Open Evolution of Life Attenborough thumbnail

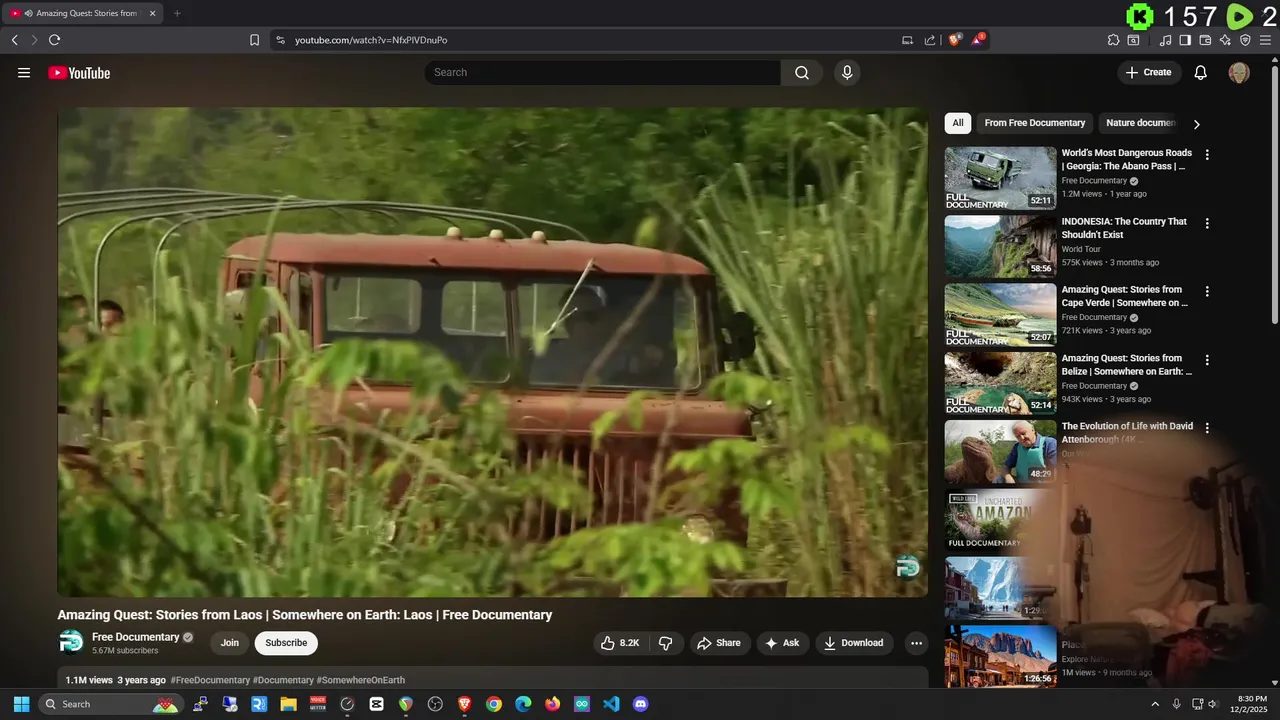[1000, 451]
